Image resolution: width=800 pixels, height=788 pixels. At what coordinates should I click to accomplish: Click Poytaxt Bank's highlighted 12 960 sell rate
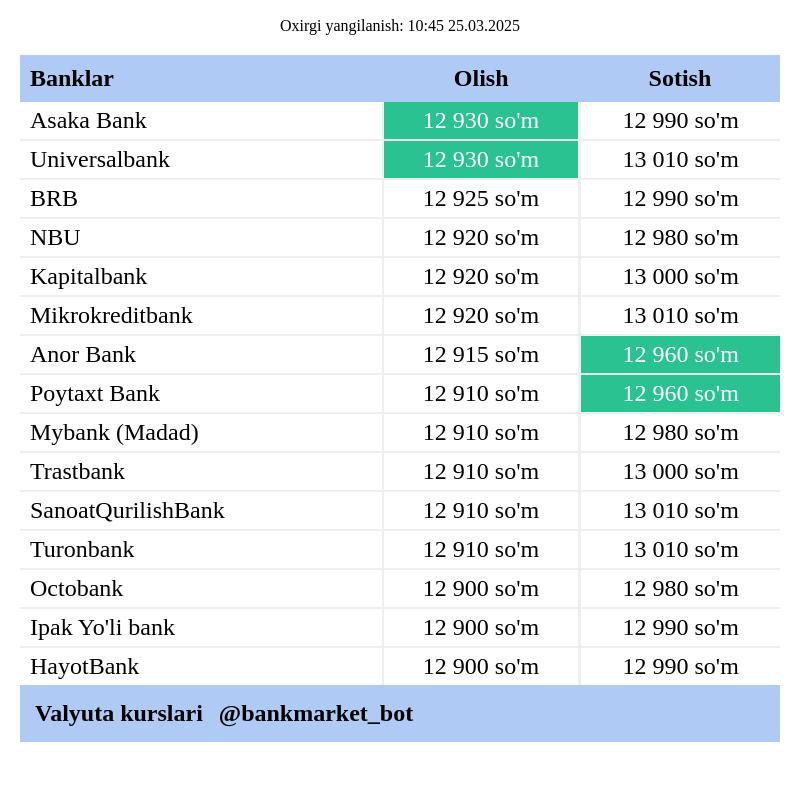680,393
